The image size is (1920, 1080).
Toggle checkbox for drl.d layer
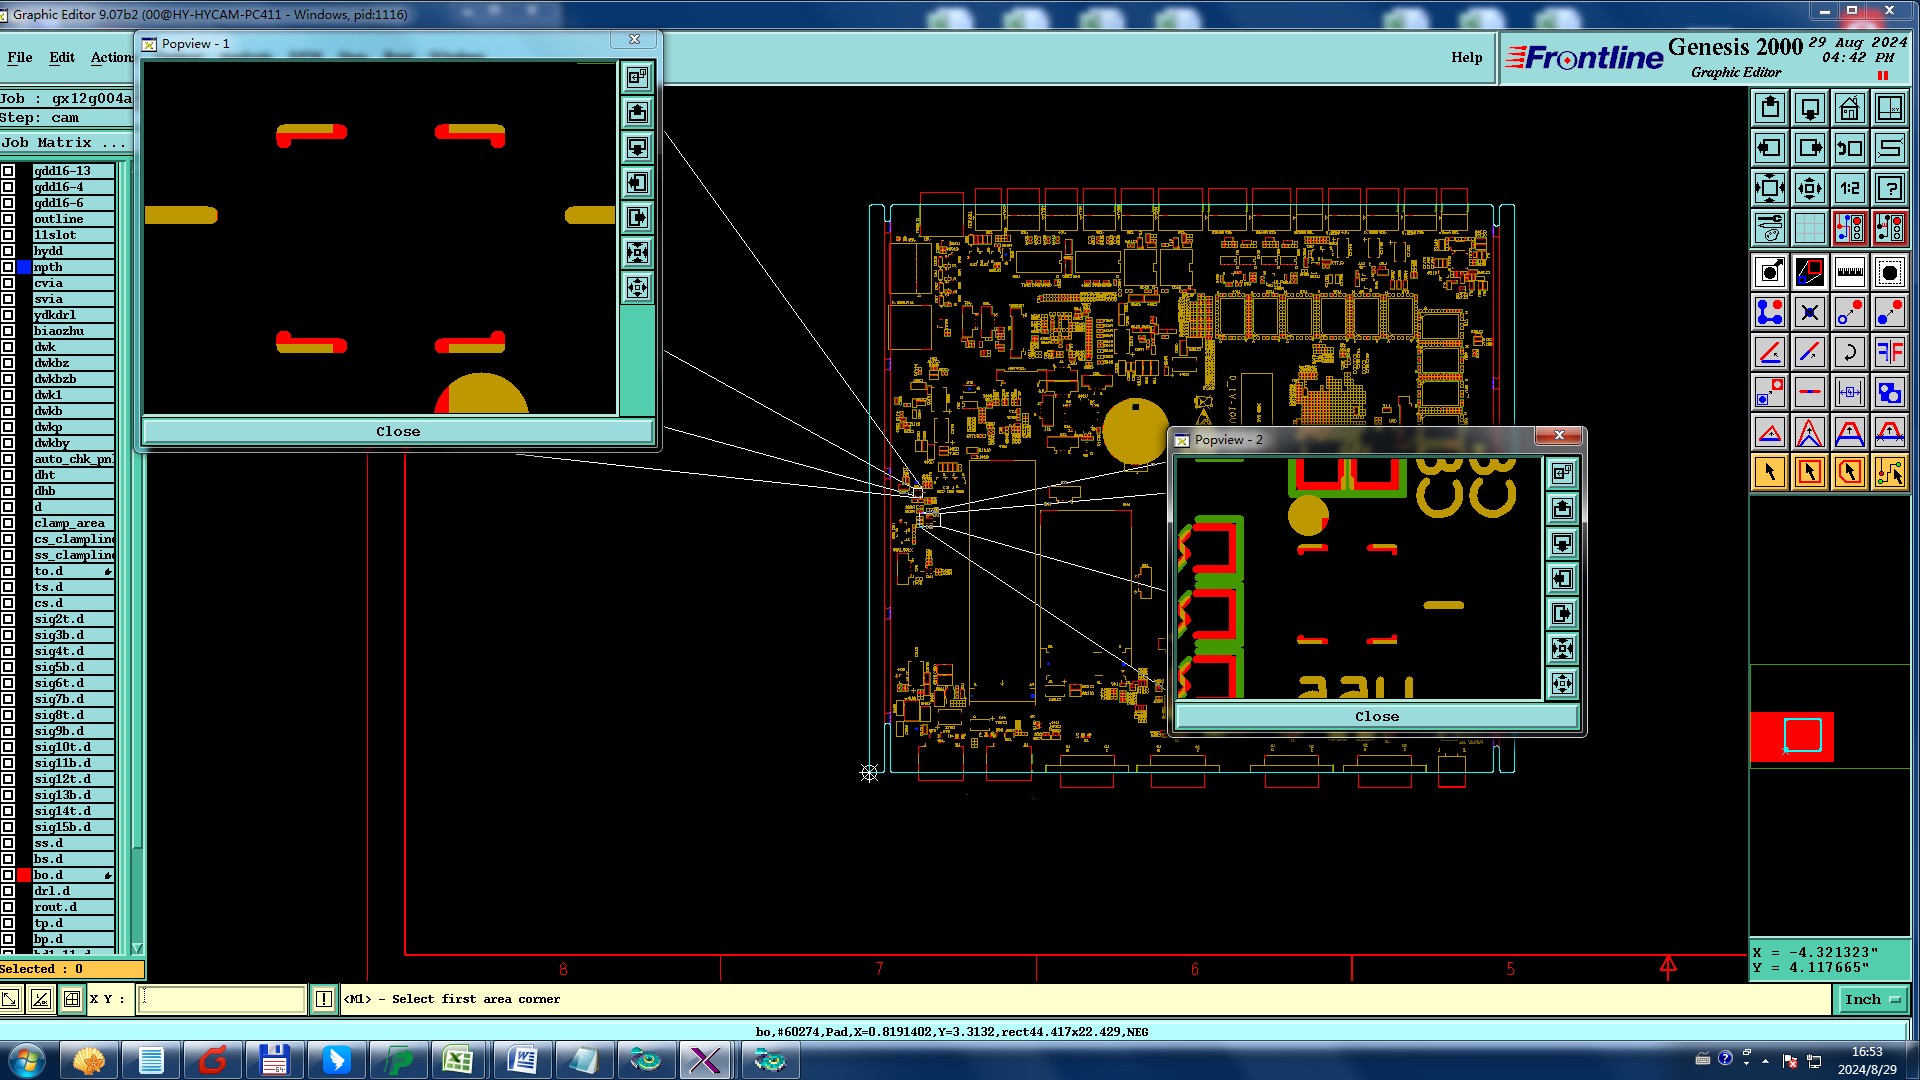pyautogui.click(x=8, y=891)
